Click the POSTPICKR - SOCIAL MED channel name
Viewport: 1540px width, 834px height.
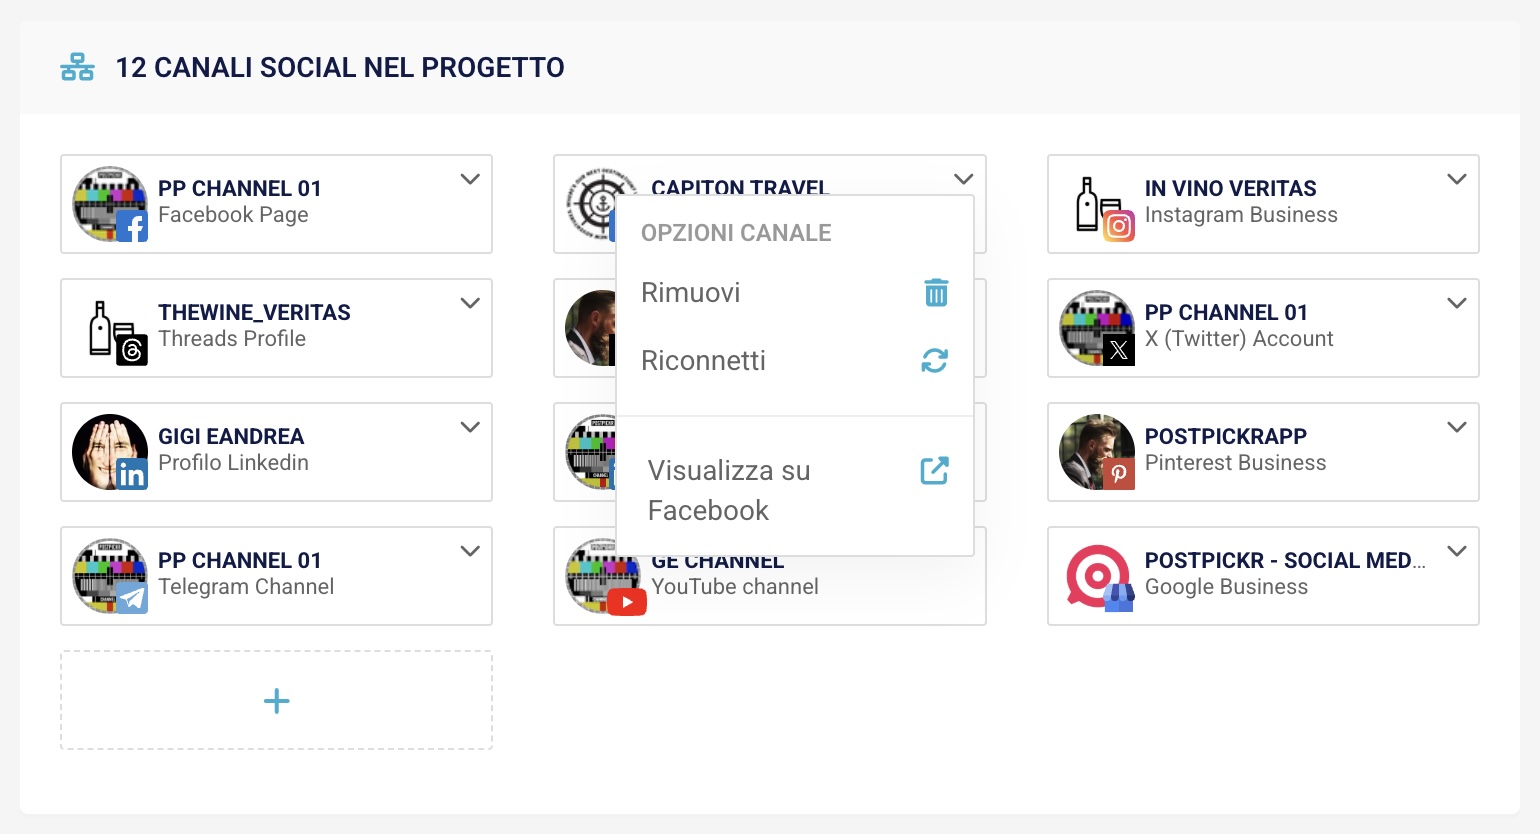pos(1284,561)
